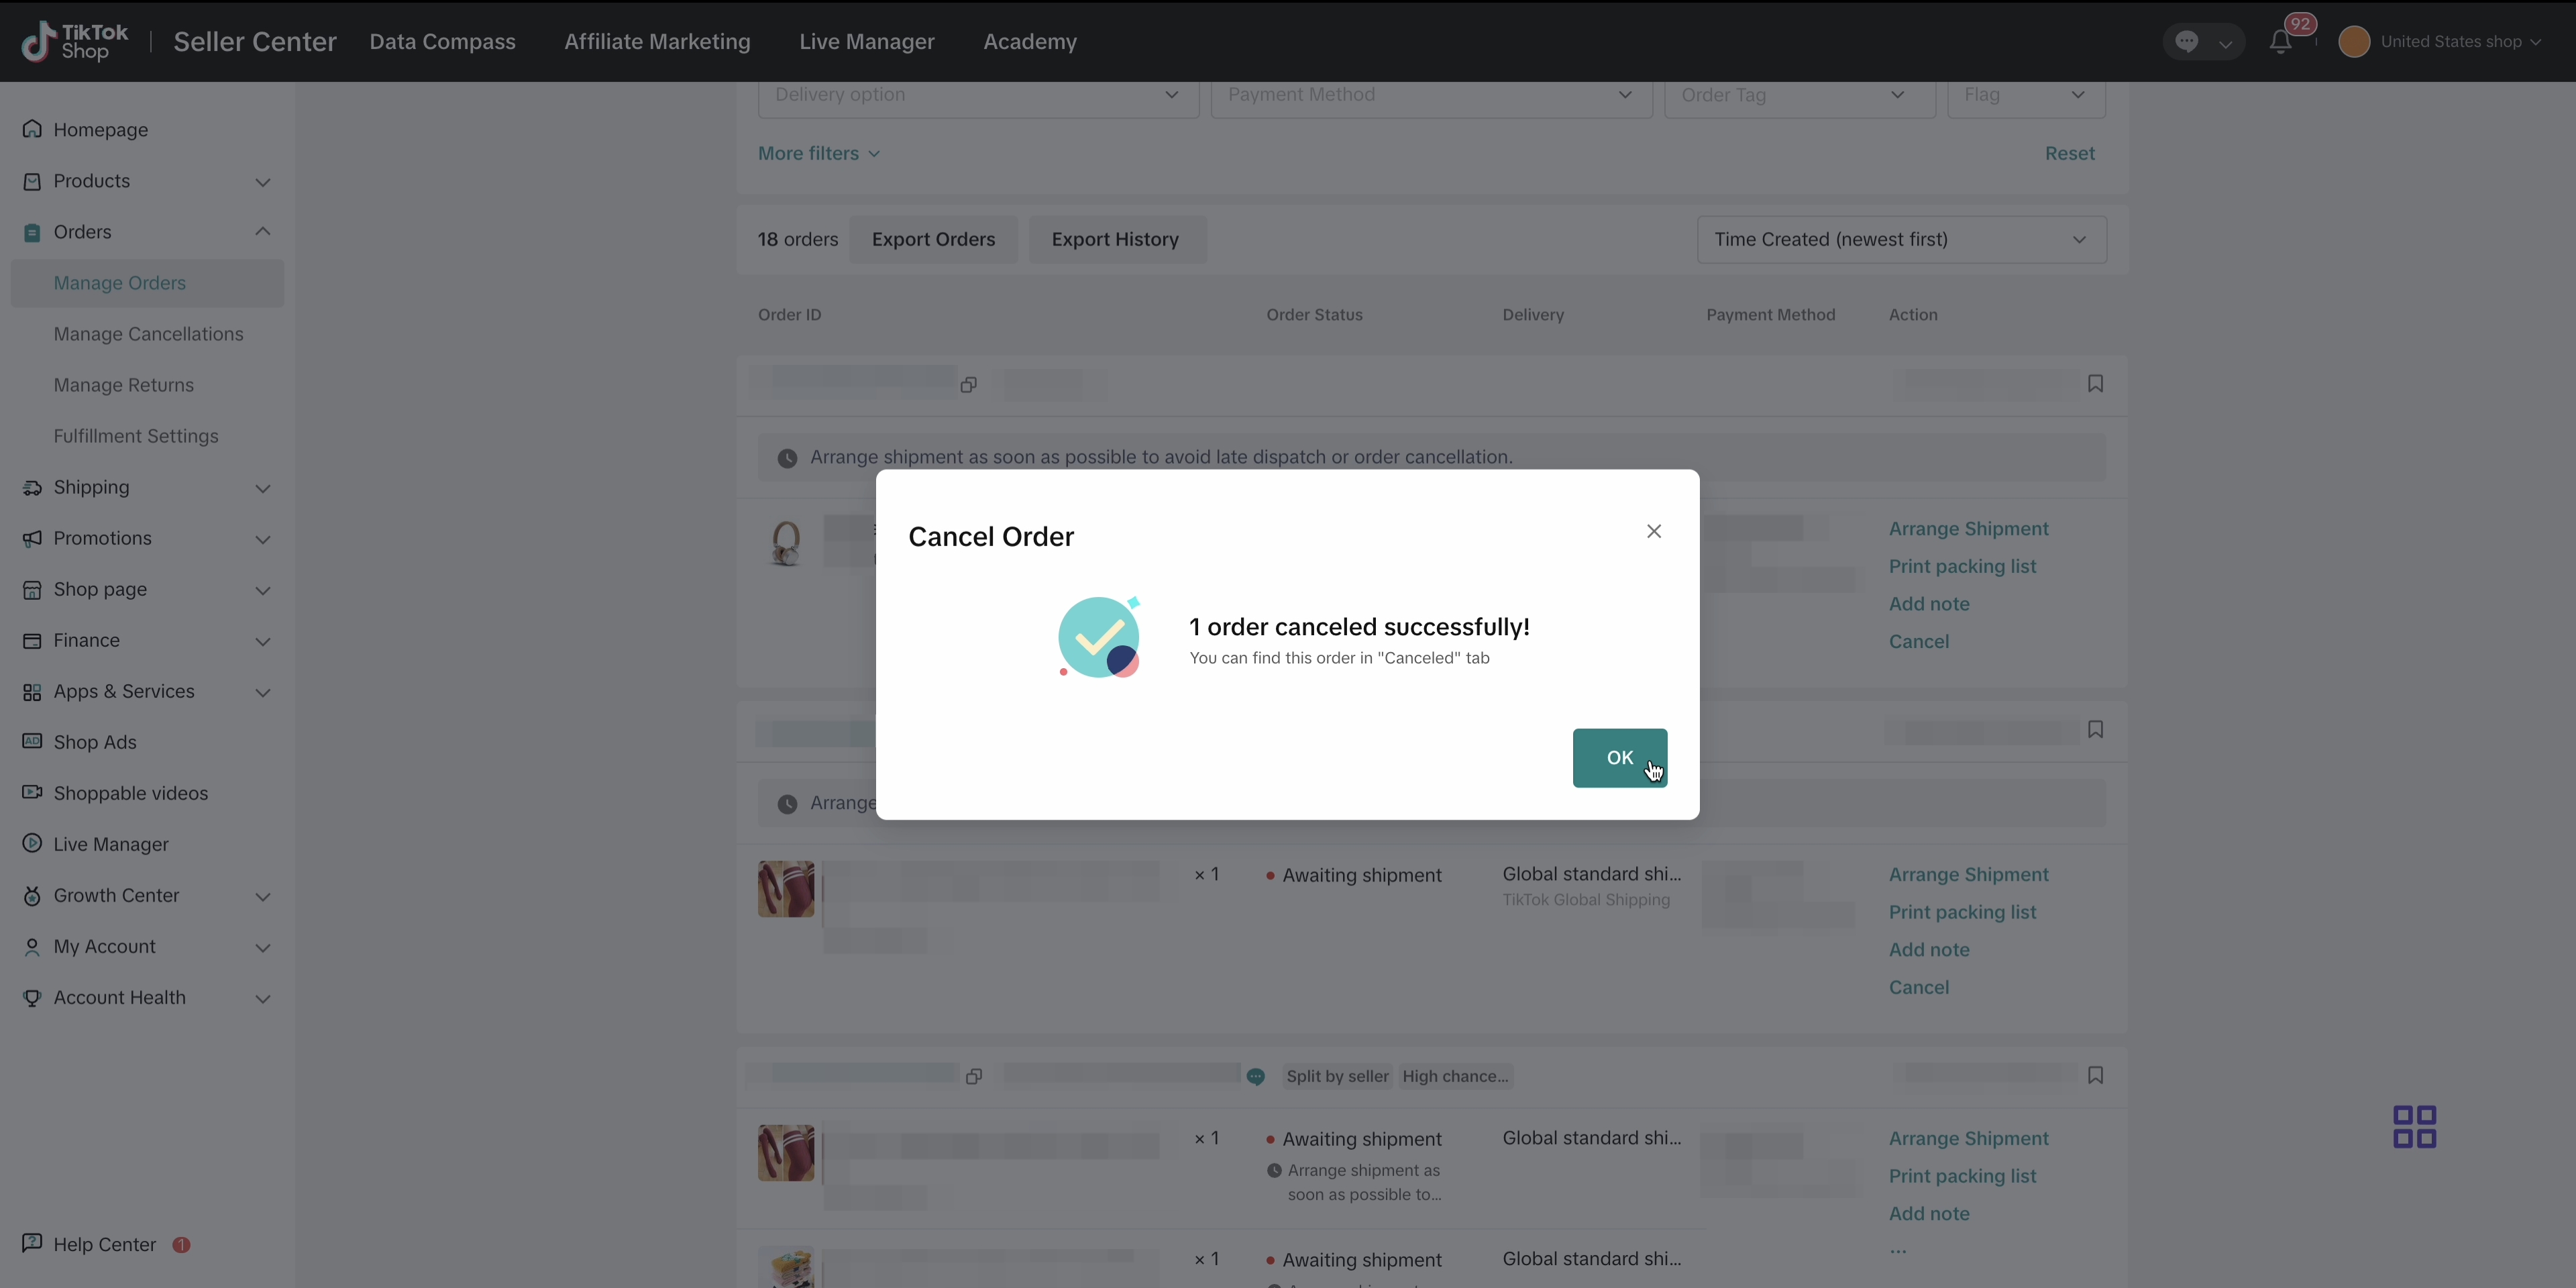Toggle bookmark on the split-by-seller order
This screenshot has width=2576, height=1288.
pos(2095,1075)
